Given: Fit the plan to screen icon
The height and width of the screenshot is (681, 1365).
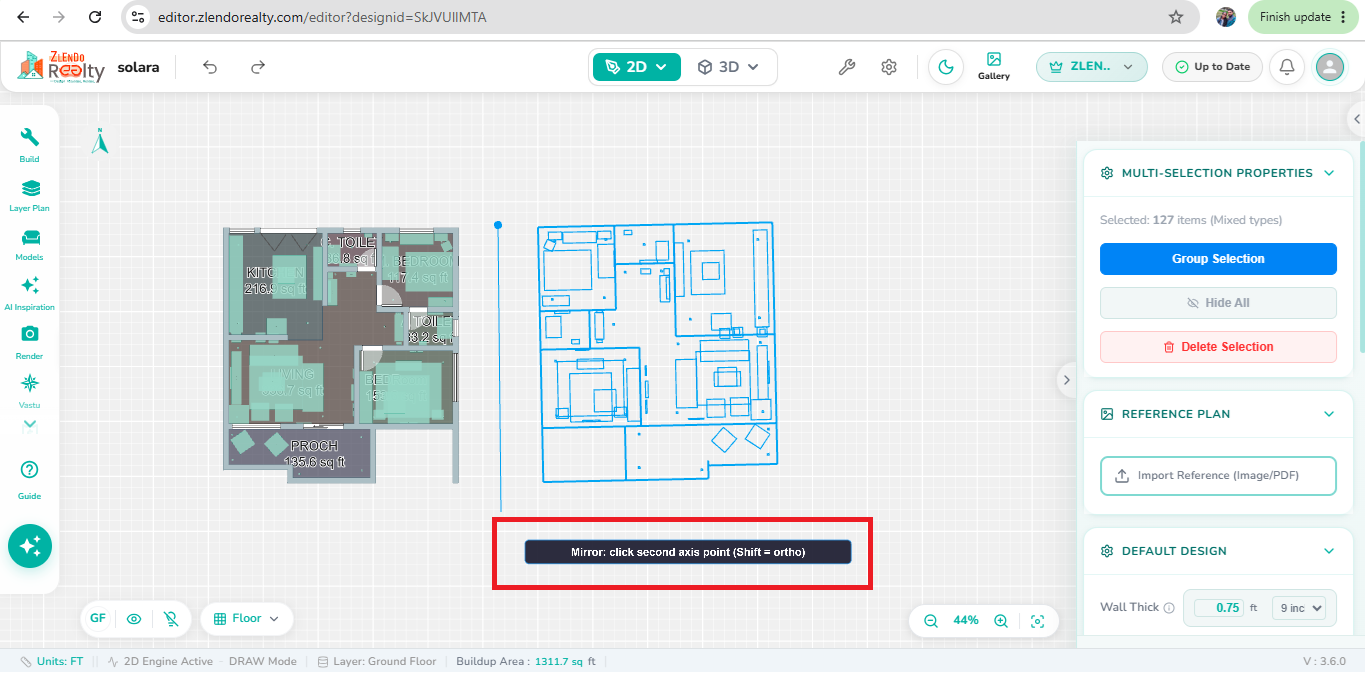Looking at the screenshot, I should click(x=1038, y=621).
